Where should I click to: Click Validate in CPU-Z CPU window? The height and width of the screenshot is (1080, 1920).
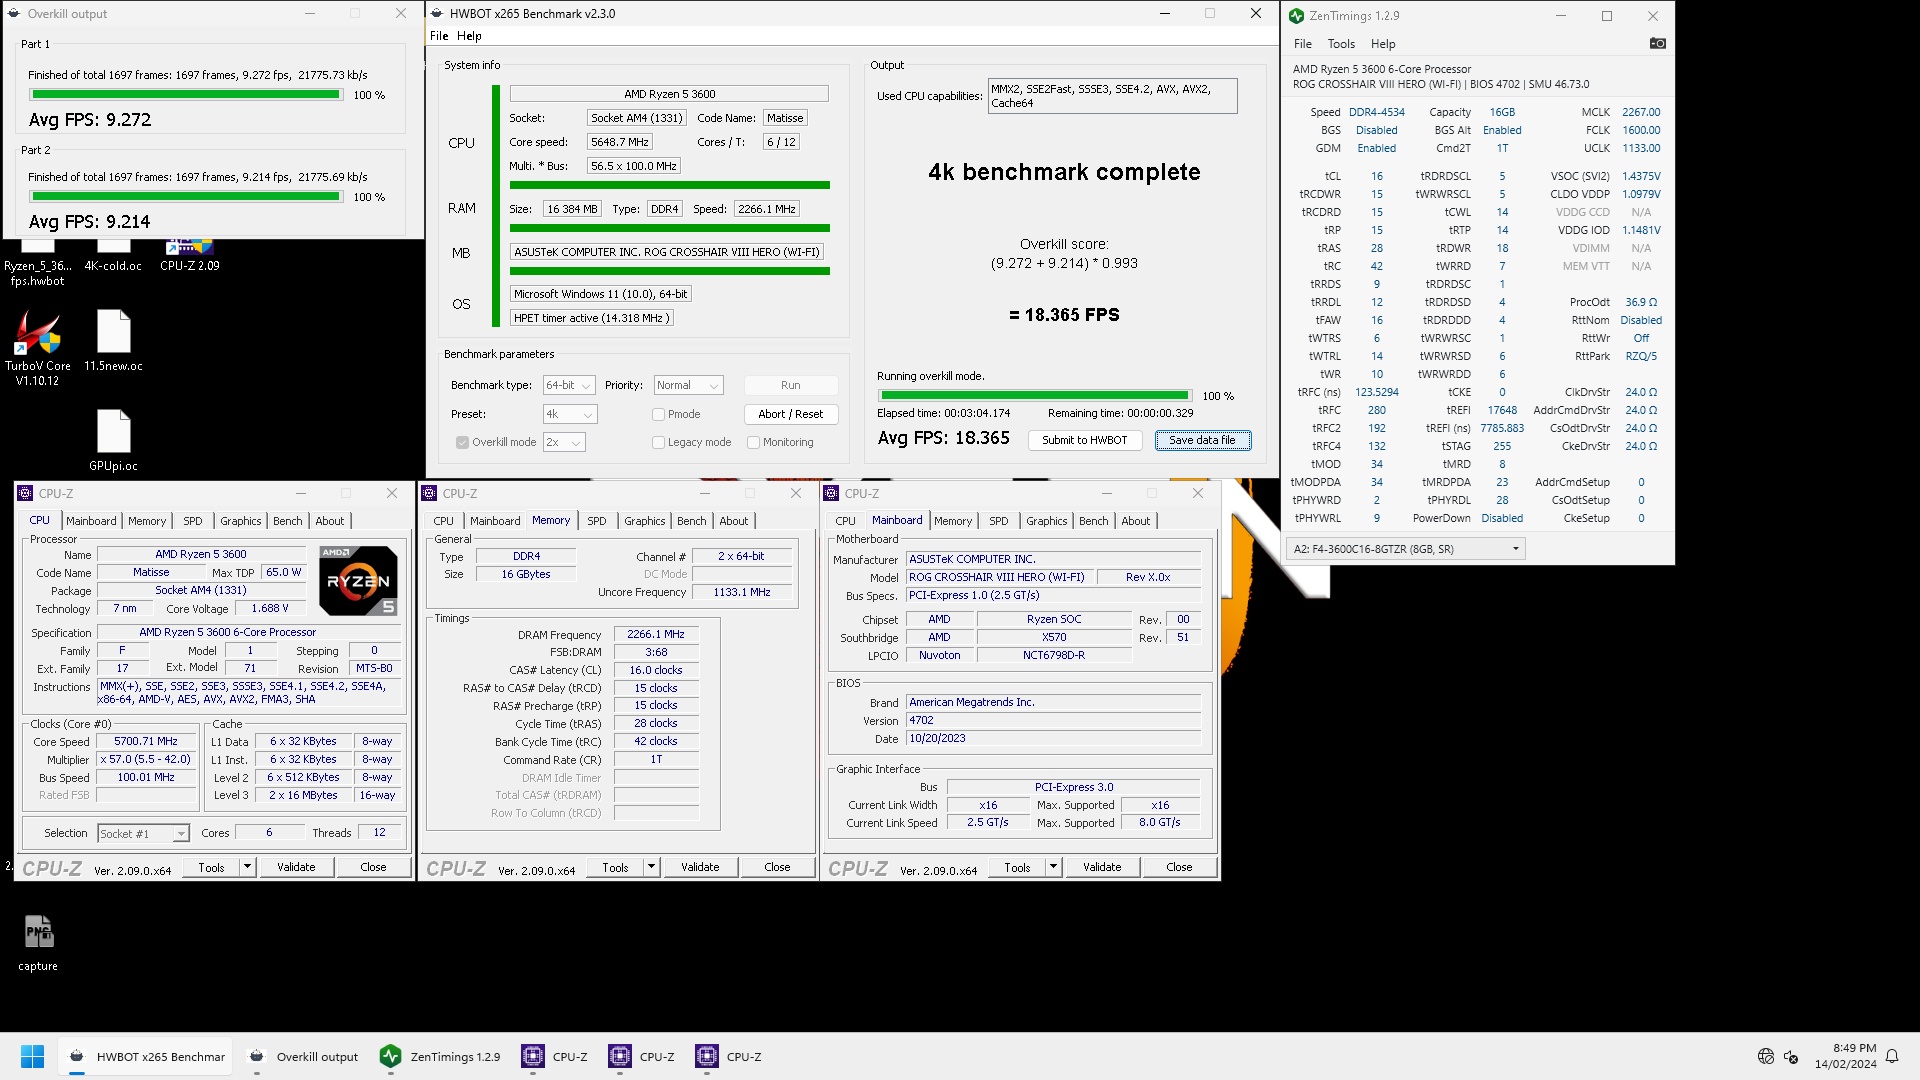(296, 867)
